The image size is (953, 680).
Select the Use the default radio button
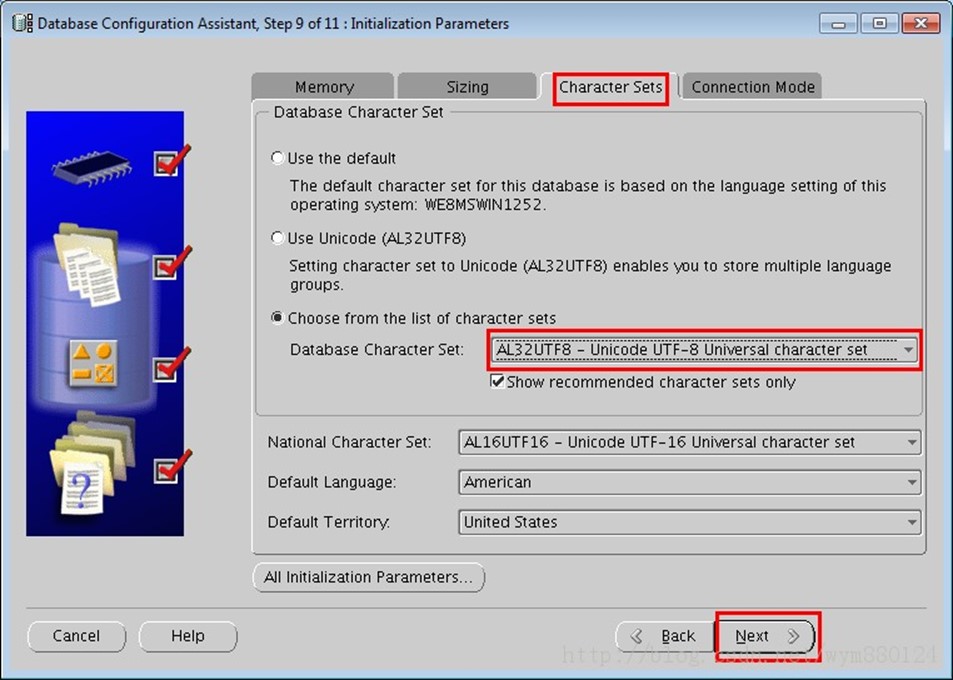click(277, 158)
